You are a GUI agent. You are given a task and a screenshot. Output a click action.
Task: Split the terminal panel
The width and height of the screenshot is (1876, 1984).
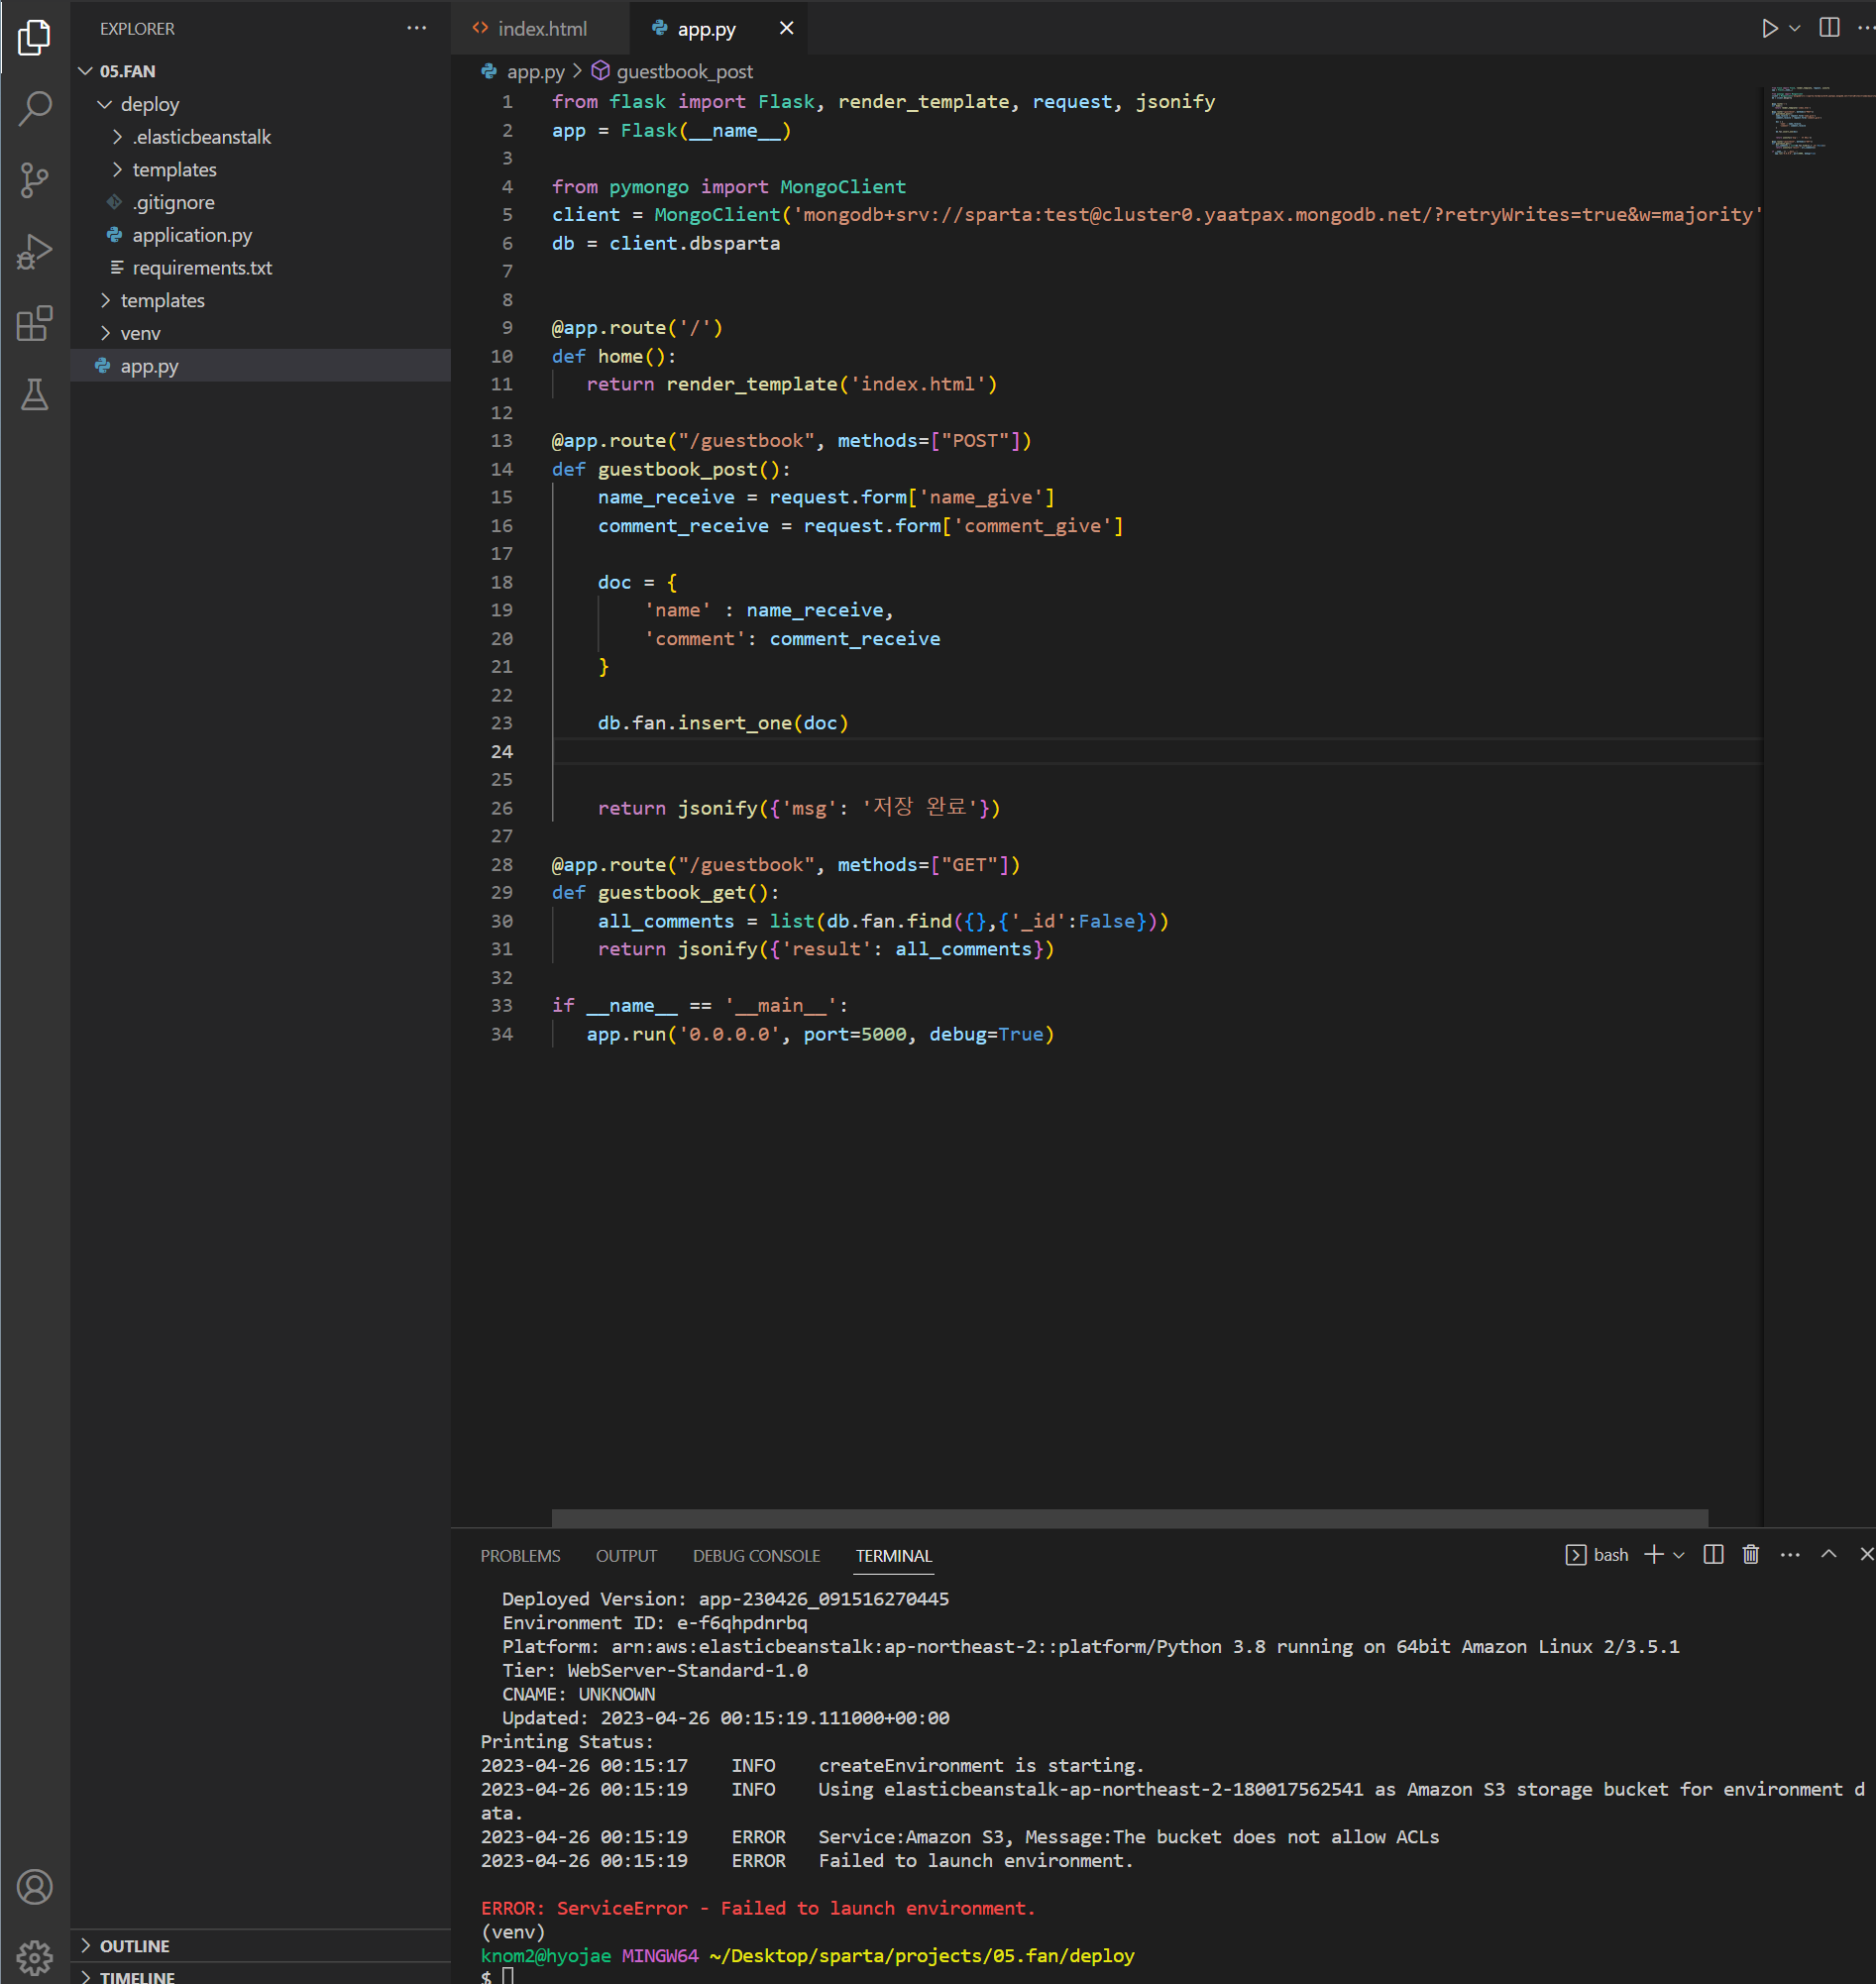1713,1554
